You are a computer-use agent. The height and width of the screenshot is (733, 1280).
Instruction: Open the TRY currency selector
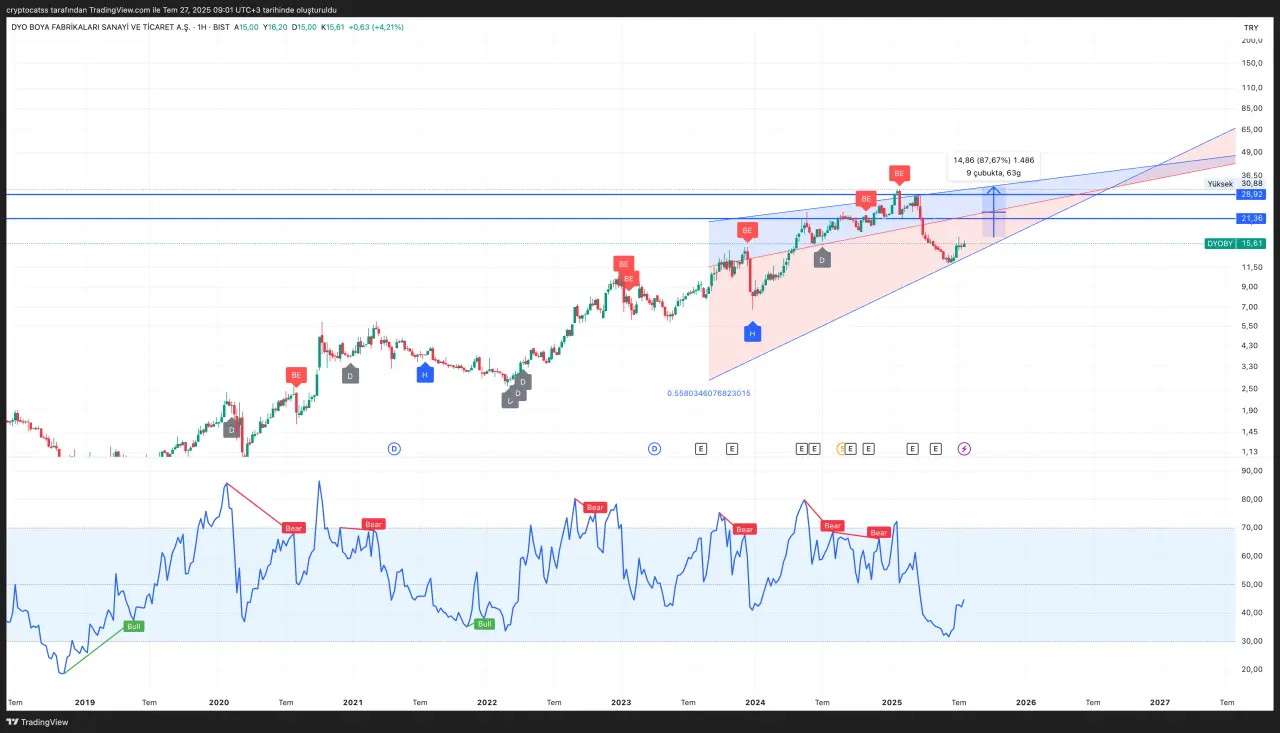pyautogui.click(x=1250, y=27)
